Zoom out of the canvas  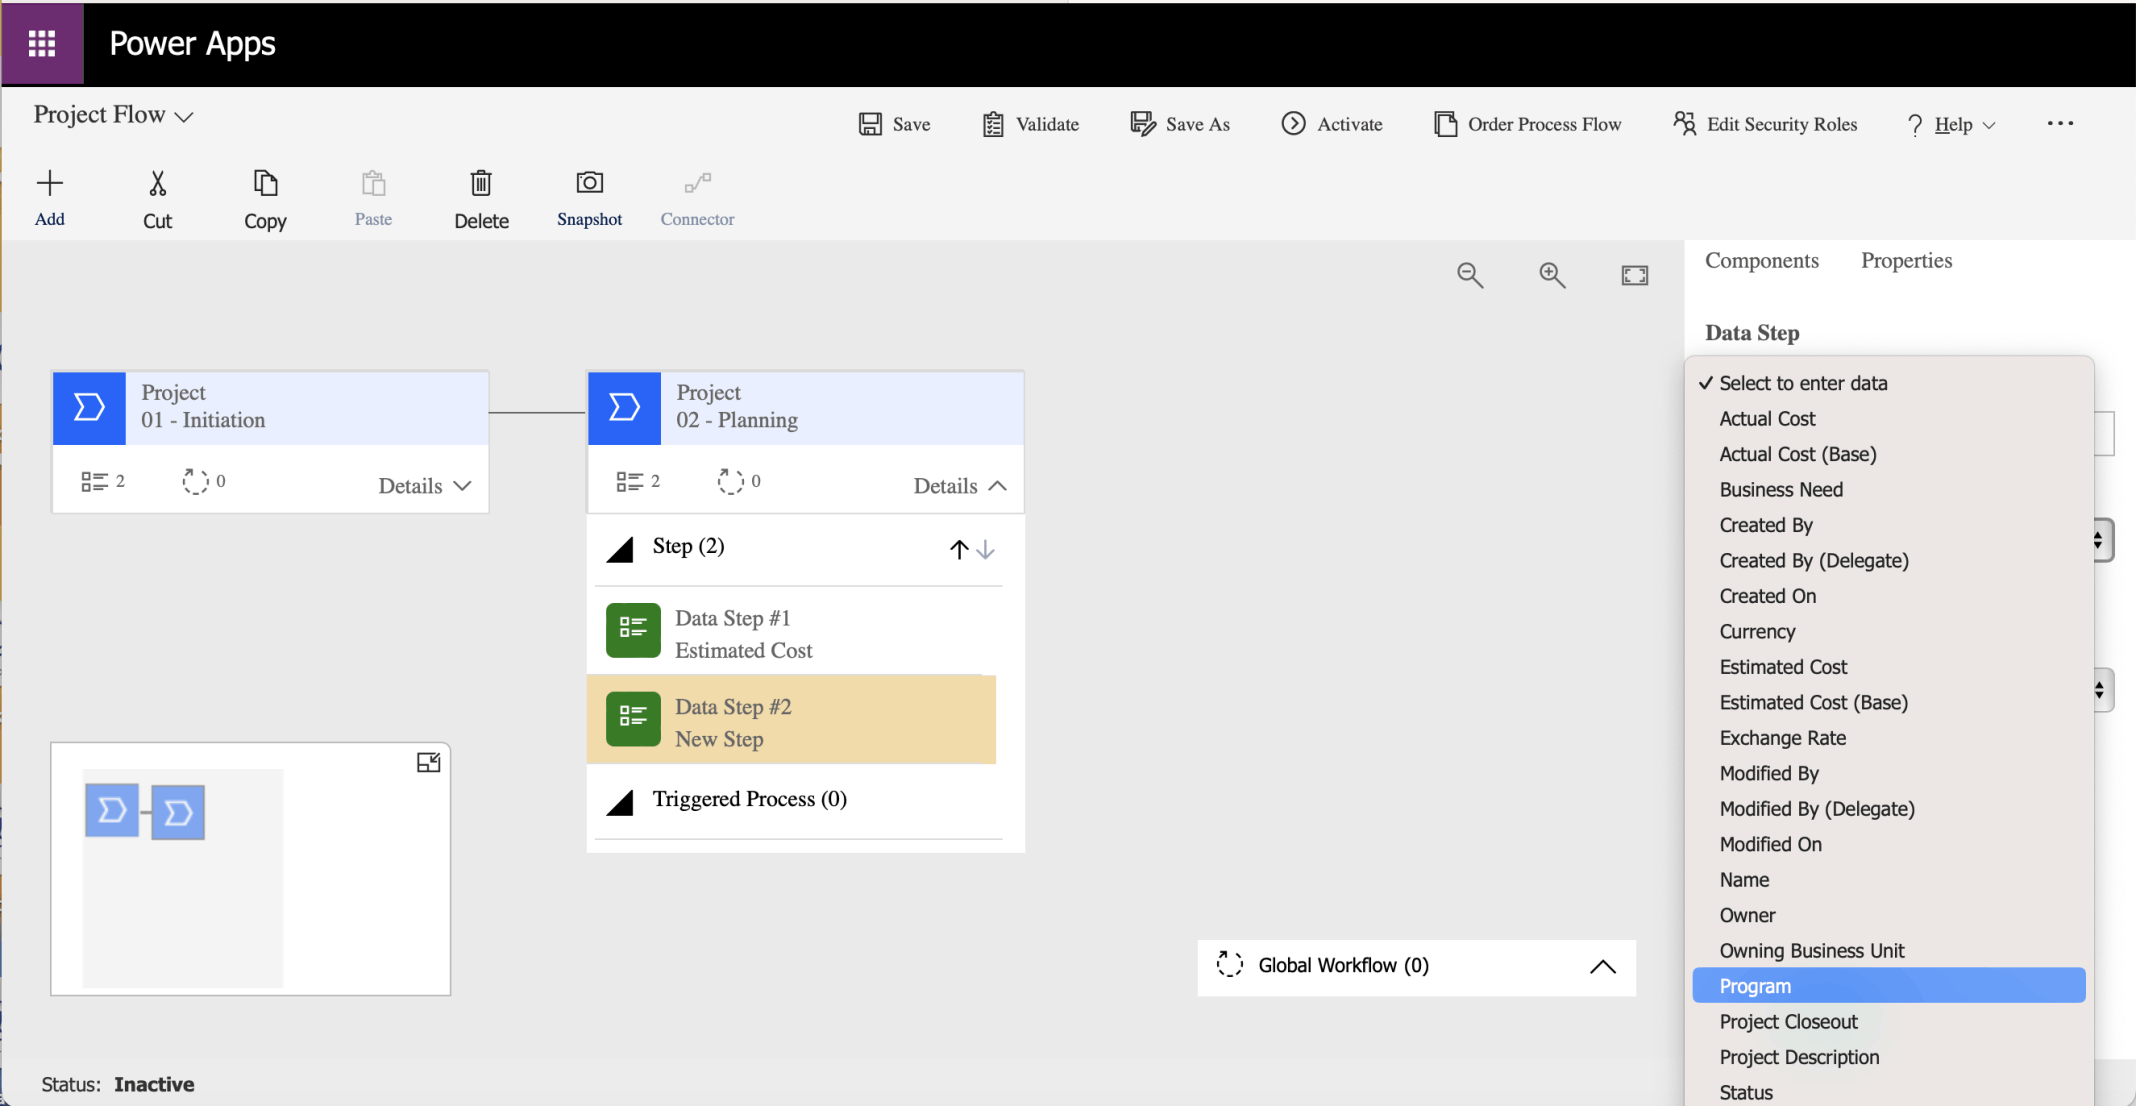point(1470,275)
